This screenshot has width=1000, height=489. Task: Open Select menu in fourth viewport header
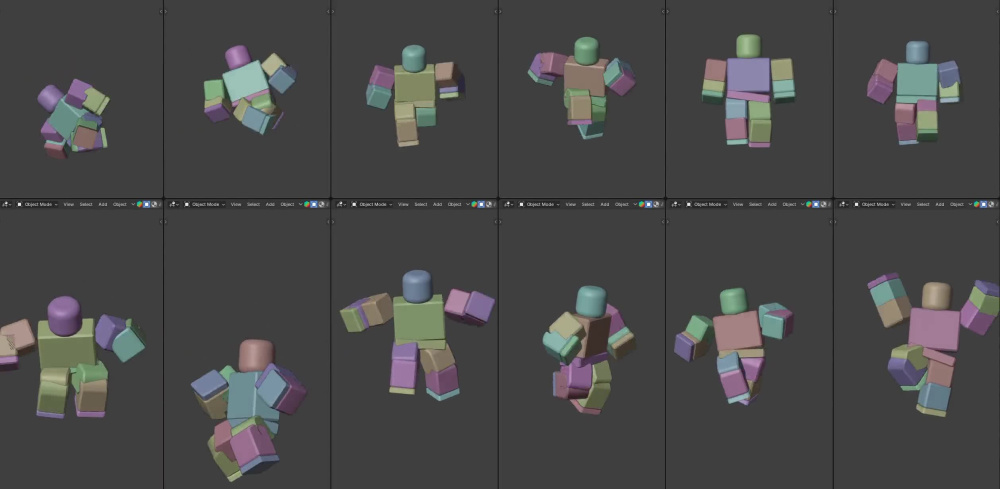pos(587,204)
